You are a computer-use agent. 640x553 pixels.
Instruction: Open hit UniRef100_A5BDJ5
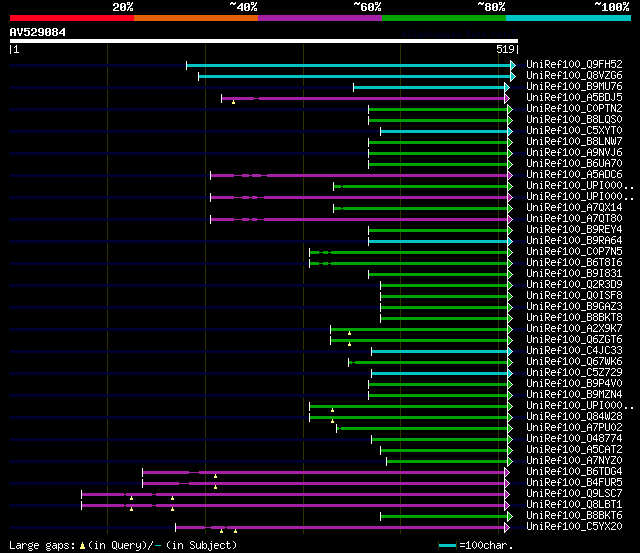(x=574, y=98)
